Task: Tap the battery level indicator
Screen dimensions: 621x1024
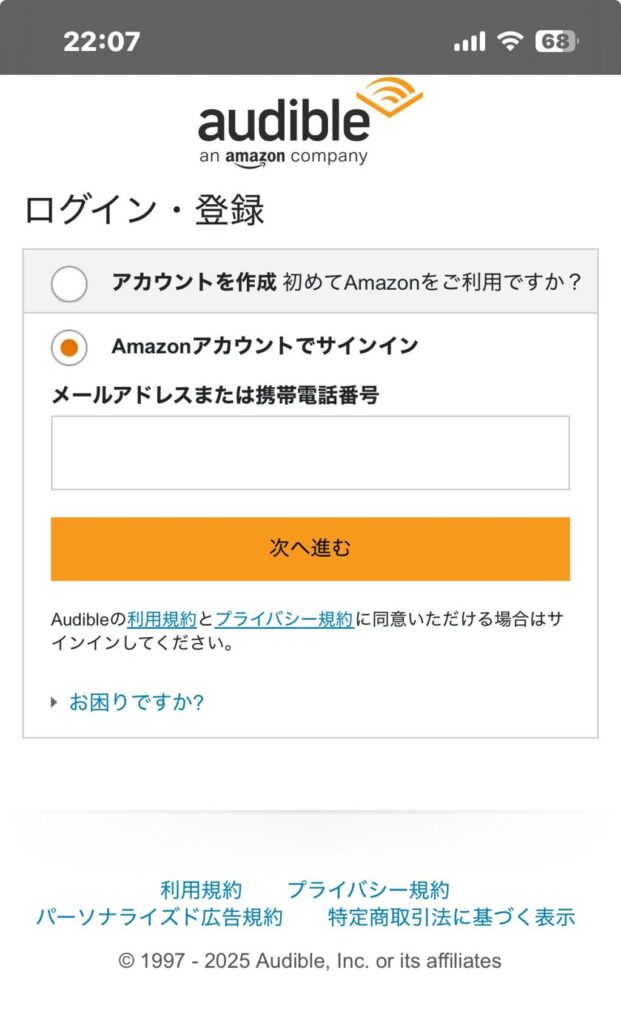Action: coord(556,41)
